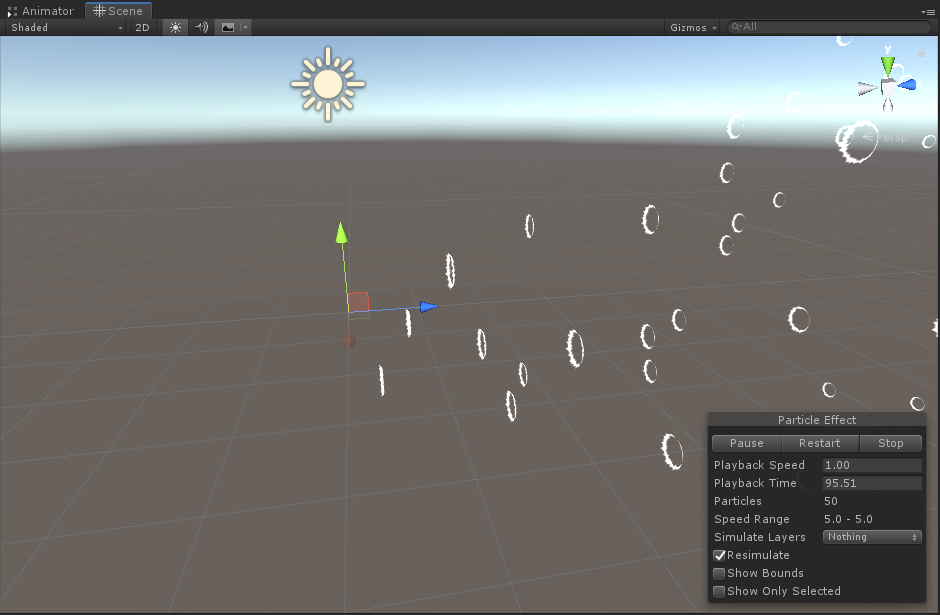Viewport: 940px width, 615px height.
Task: Click the Simulate Layers label
Action: coord(760,537)
